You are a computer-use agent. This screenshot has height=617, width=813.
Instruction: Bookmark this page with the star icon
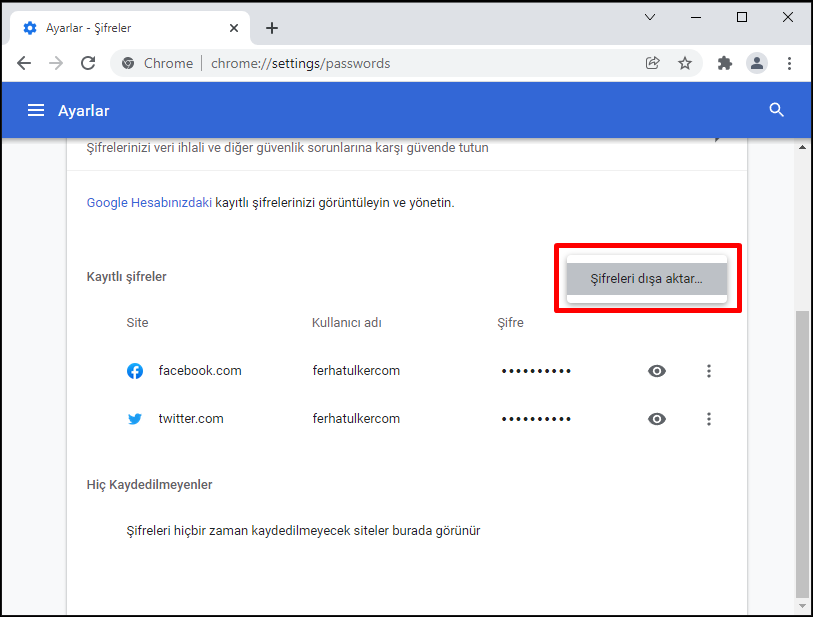(x=685, y=63)
